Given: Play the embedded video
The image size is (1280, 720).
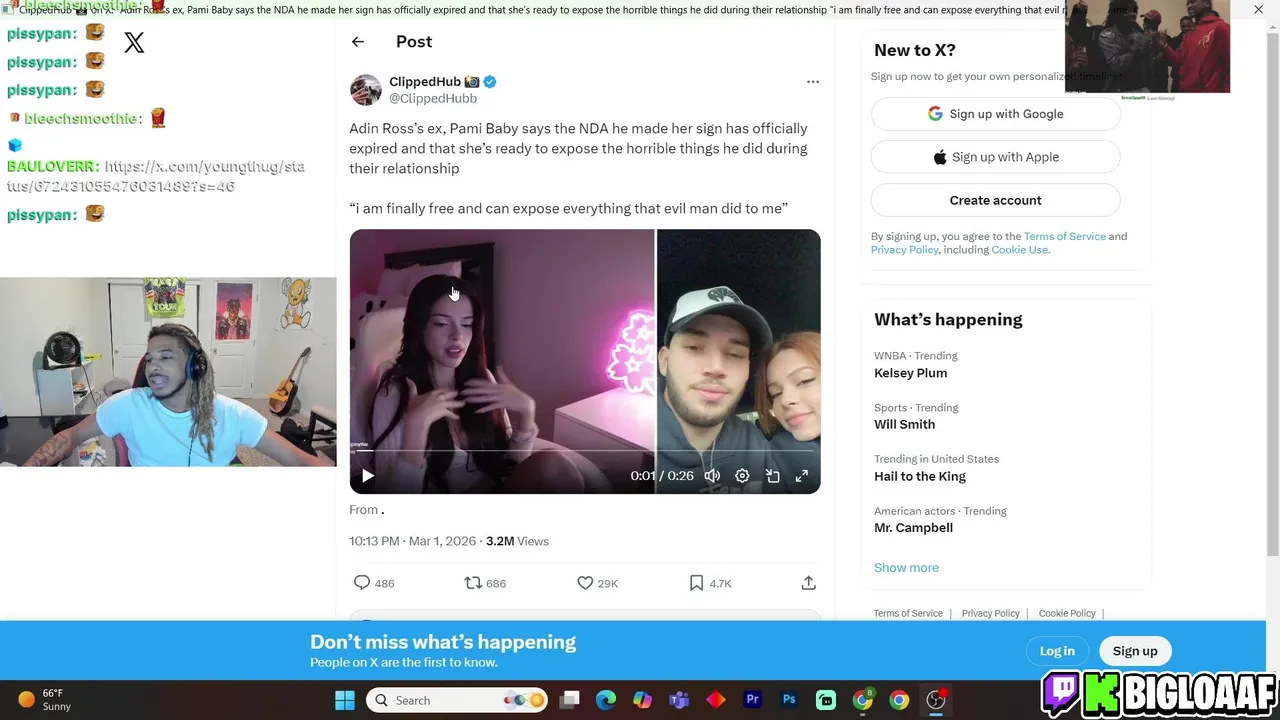Looking at the screenshot, I should [367, 476].
